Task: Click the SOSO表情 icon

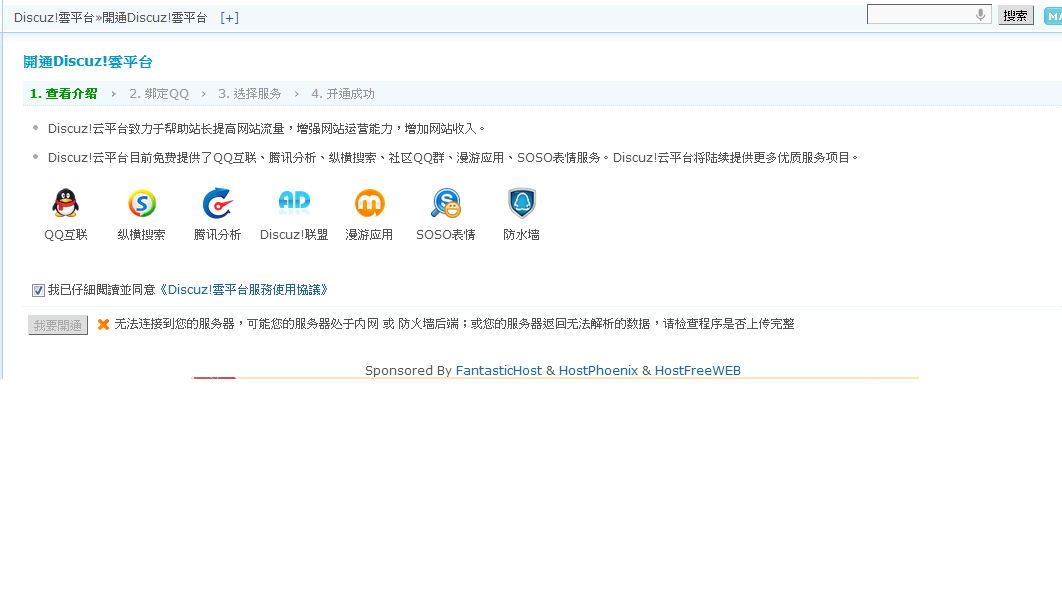Action: tap(446, 203)
